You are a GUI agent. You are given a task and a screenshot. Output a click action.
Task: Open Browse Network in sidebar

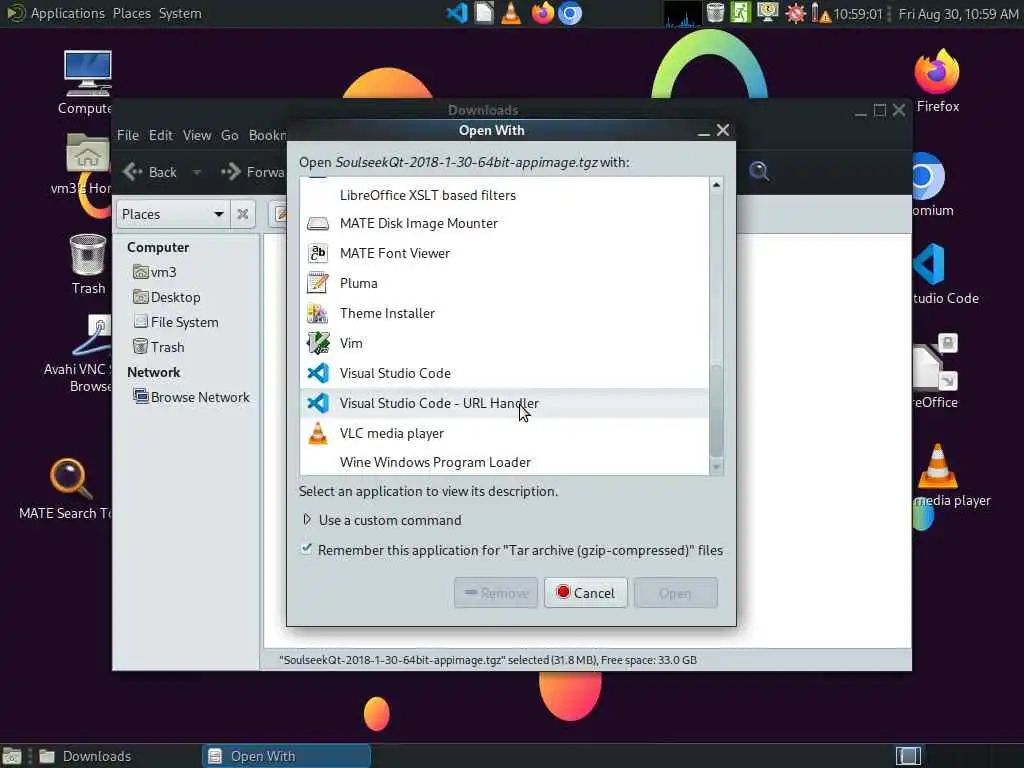click(x=191, y=397)
